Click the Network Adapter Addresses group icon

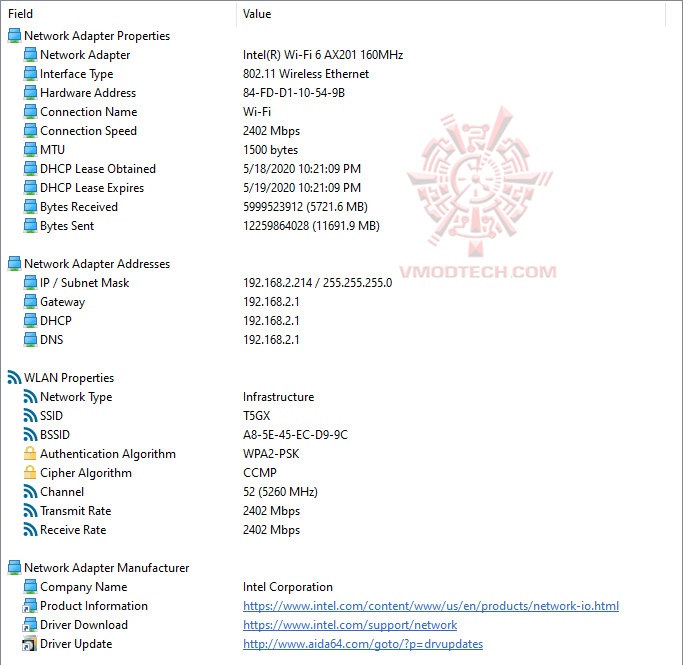tap(14, 263)
